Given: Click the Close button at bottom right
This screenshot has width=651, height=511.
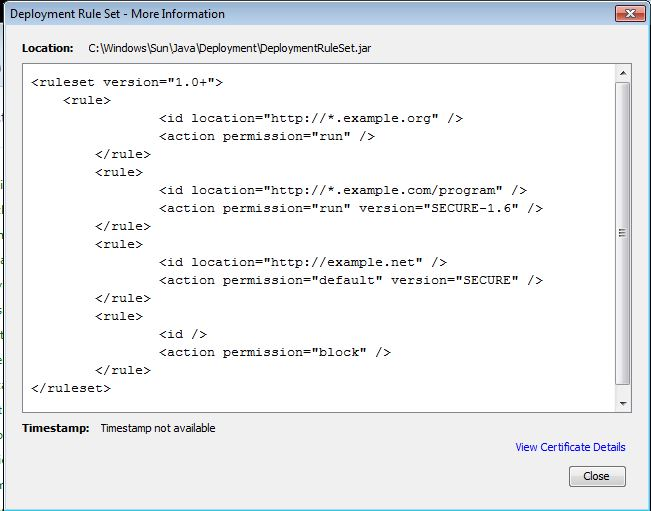Looking at the screenshot, I should coord(597,476).
